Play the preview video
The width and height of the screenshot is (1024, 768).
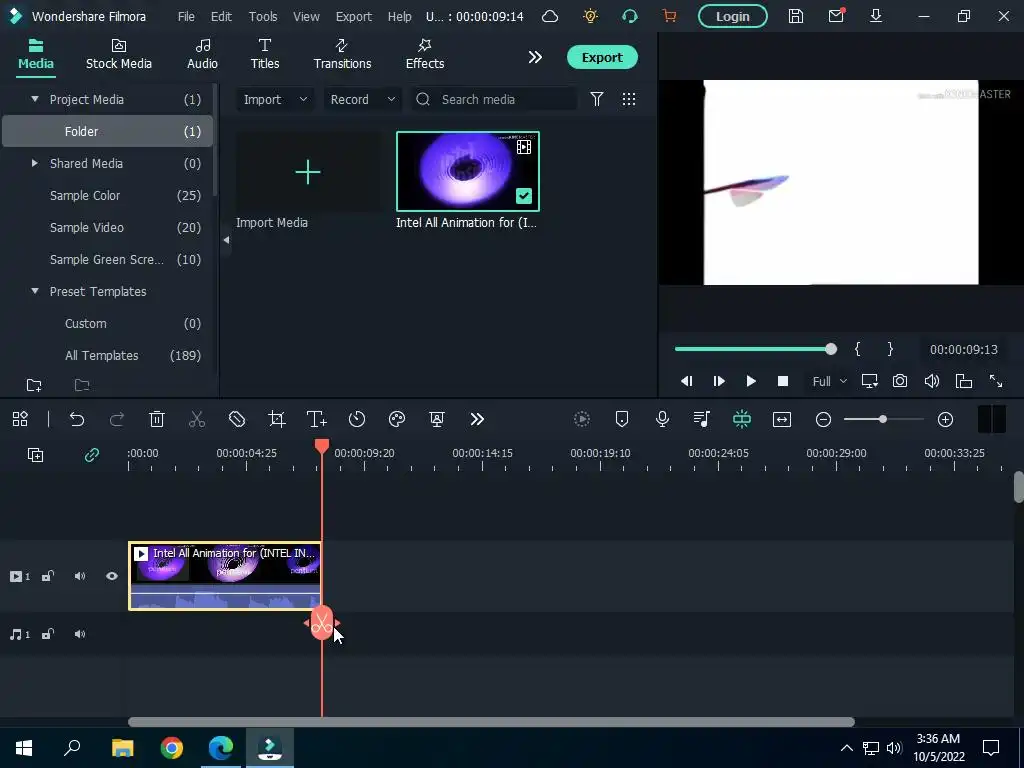click(751, 381)
